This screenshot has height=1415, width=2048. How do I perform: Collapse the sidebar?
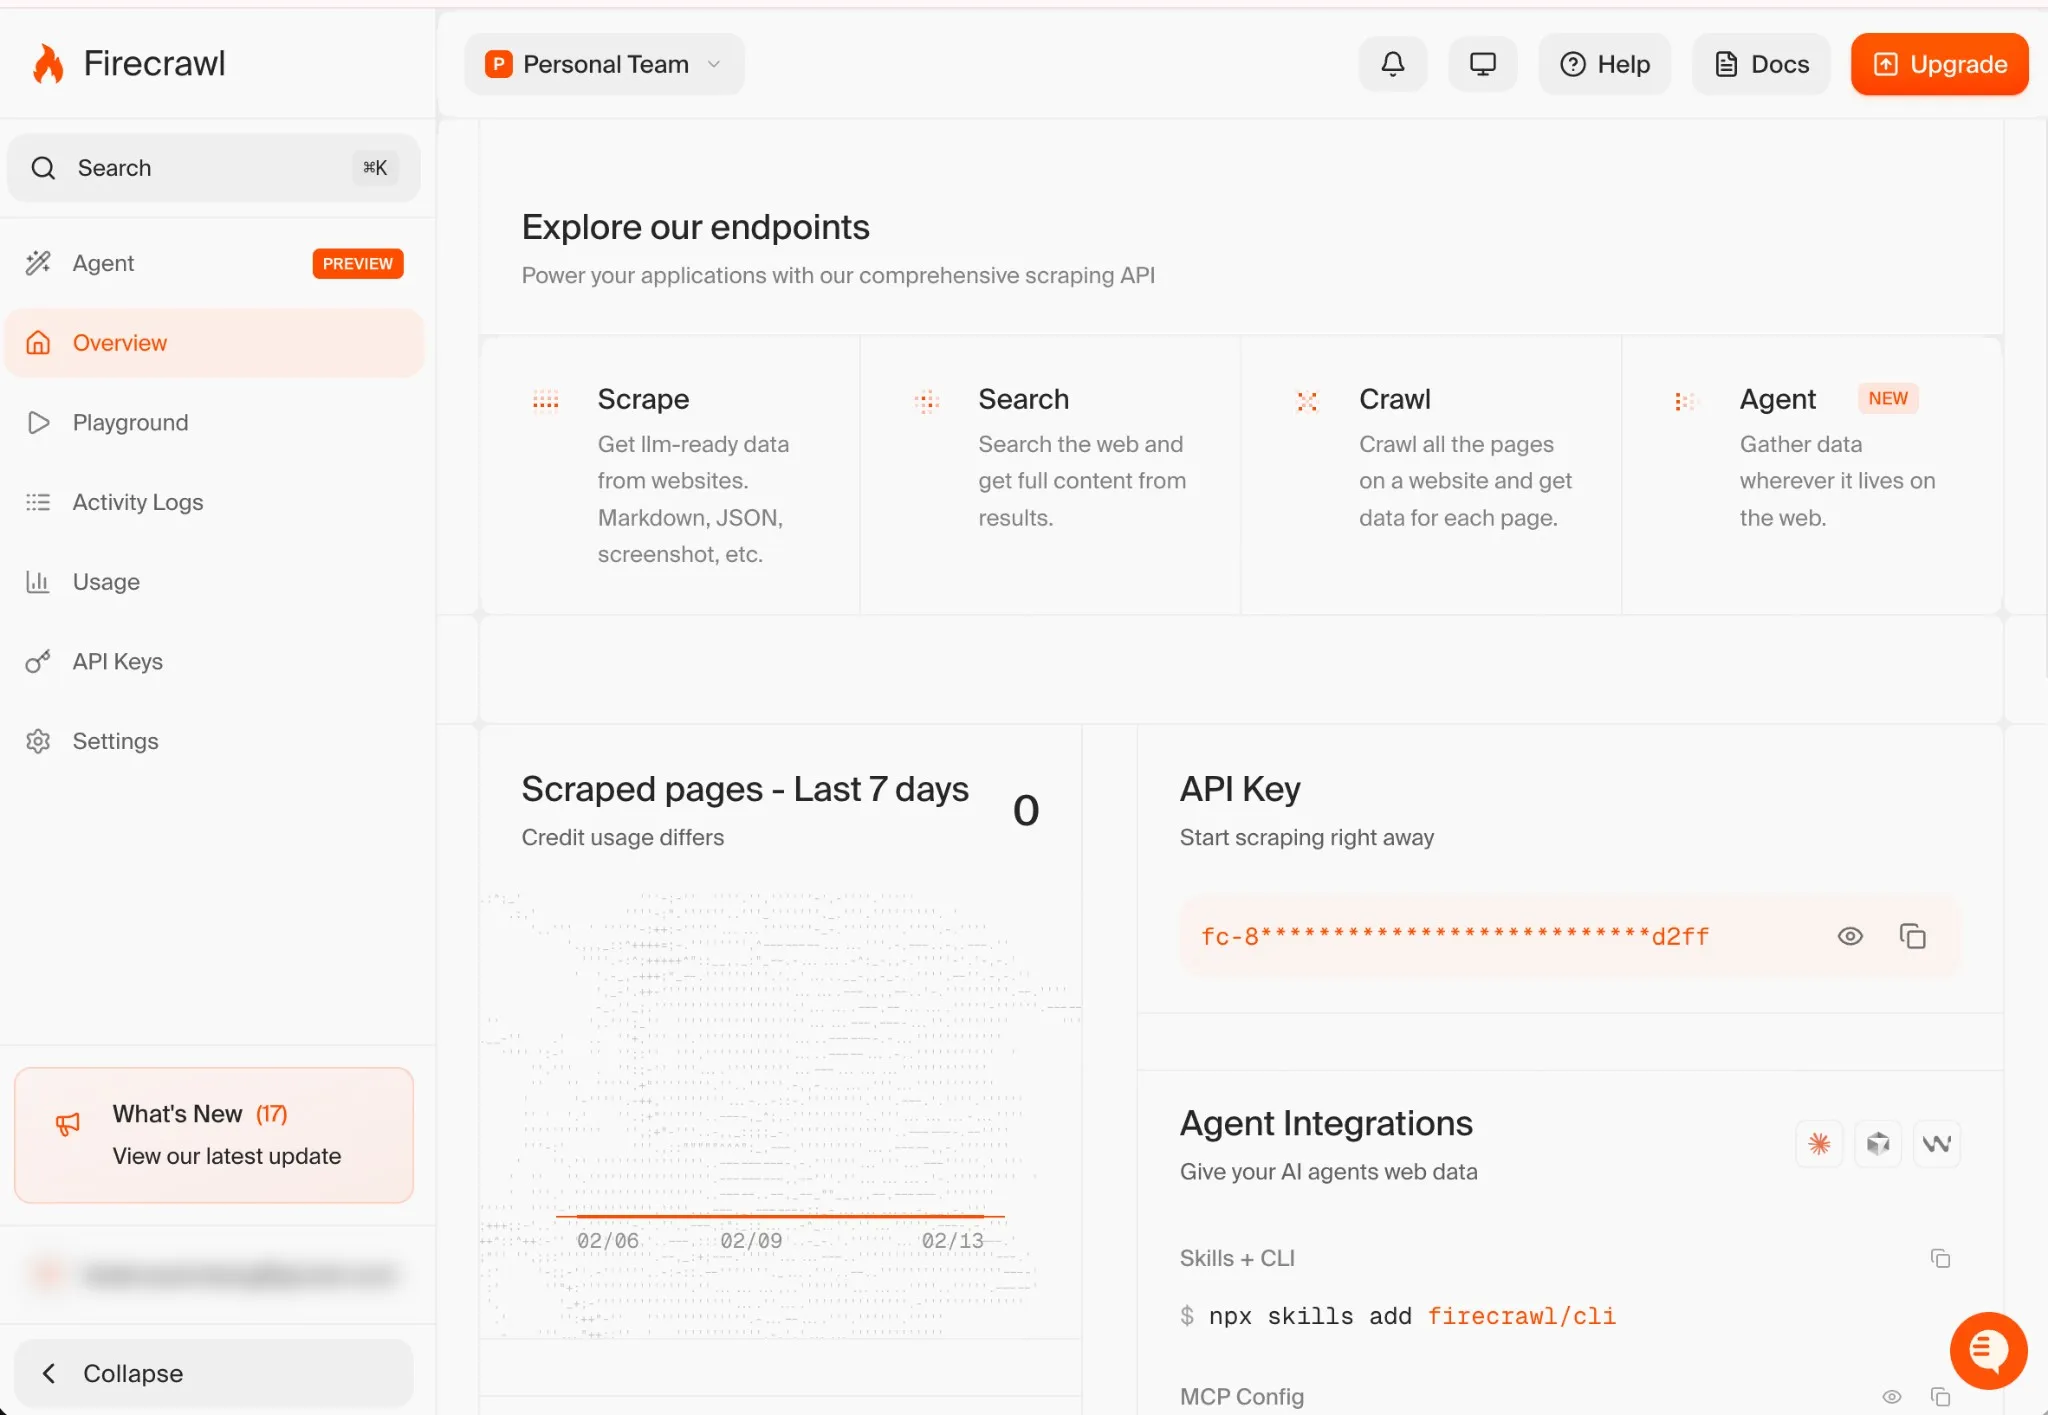pos(213,1373)
